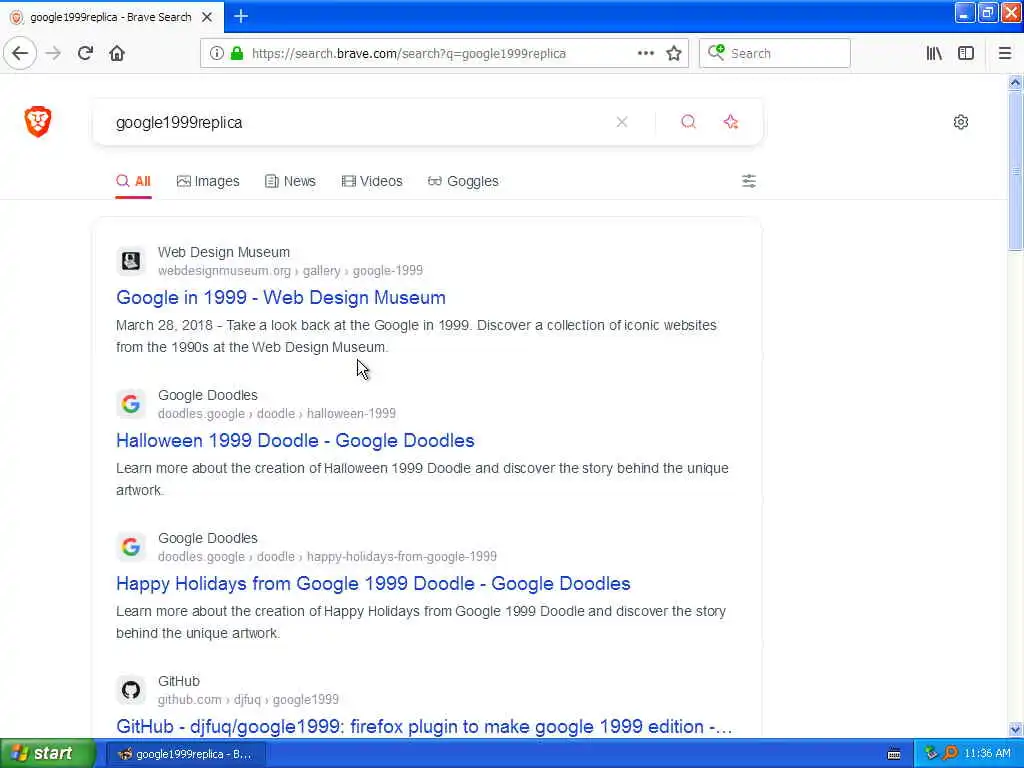1024x768 pixels.
Task: Open Halloween 1999 Doodle link
Action: pos(295,441)
